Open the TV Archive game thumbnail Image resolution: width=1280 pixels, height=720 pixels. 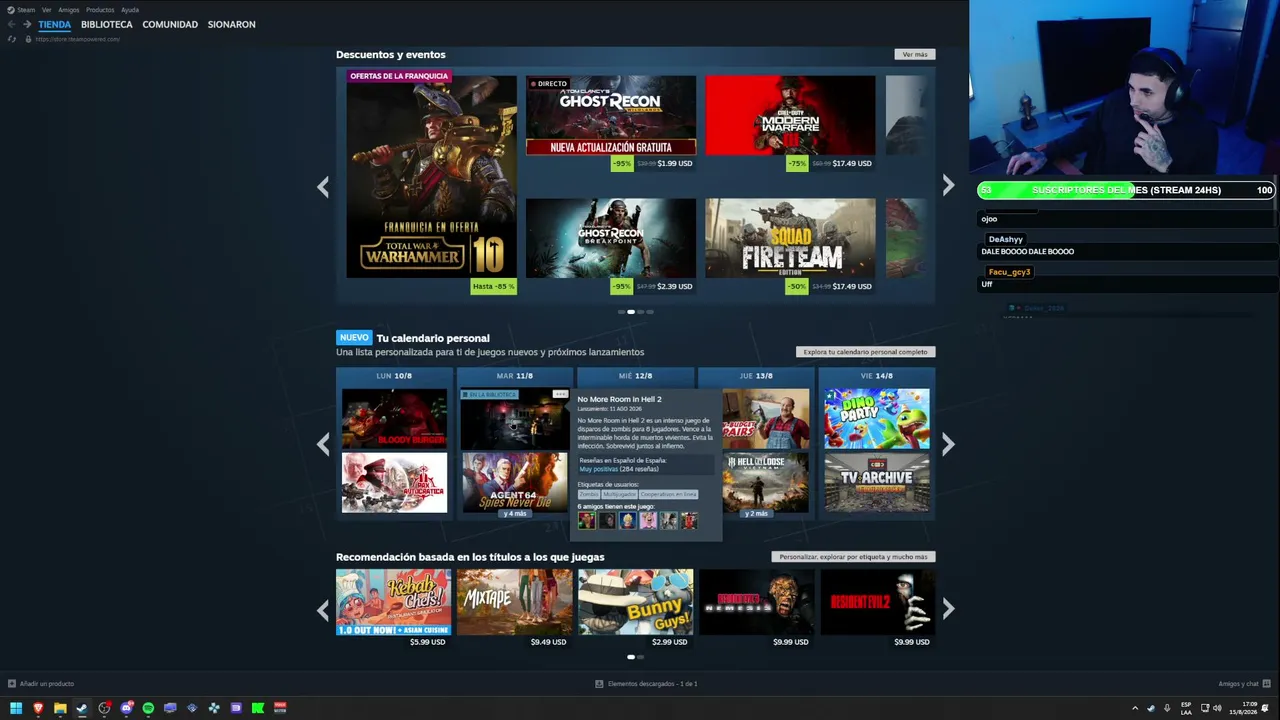pyautogui.click(x=877, y=482)
